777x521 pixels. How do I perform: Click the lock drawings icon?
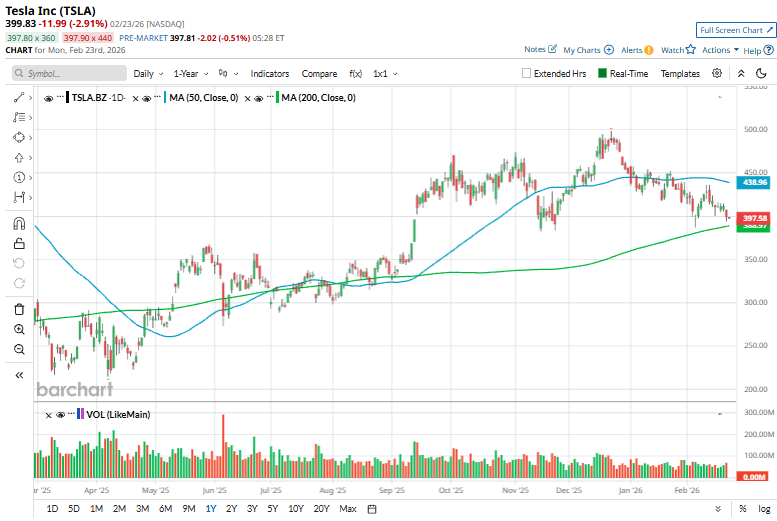19,243
